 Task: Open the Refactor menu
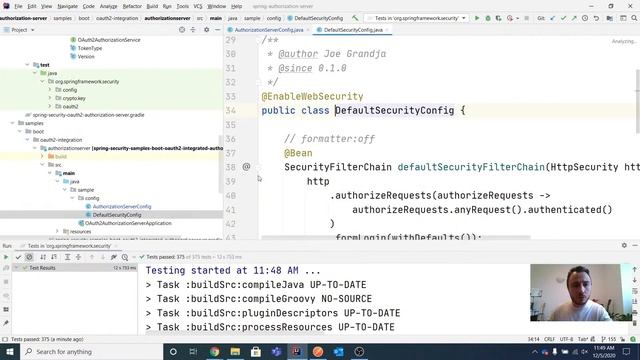tap(132, 6)
